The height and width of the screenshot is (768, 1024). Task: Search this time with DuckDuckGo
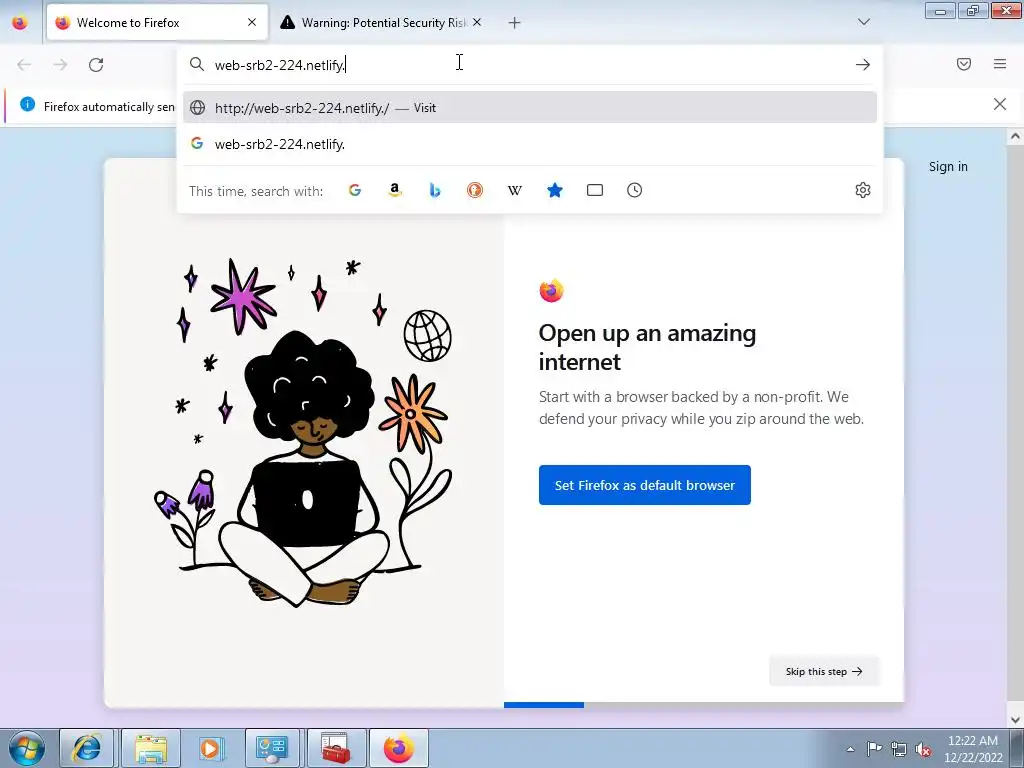coord(475,190)
